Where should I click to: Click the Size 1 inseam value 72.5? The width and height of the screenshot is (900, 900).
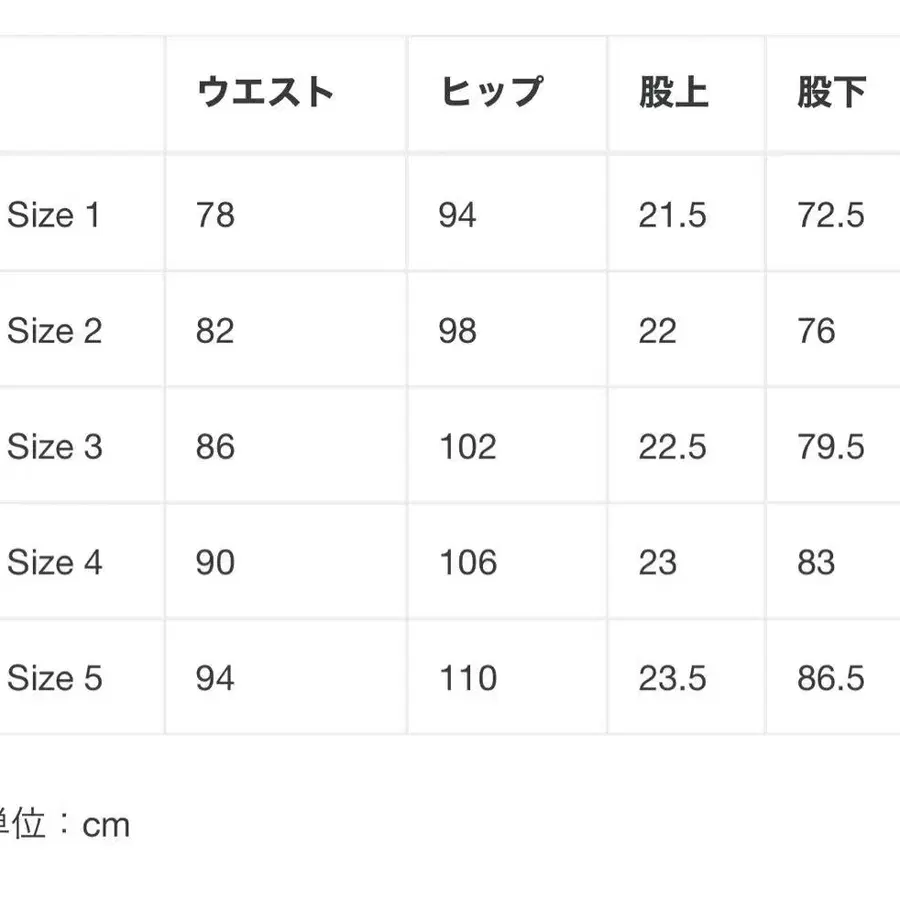click(x=830, y=215)
